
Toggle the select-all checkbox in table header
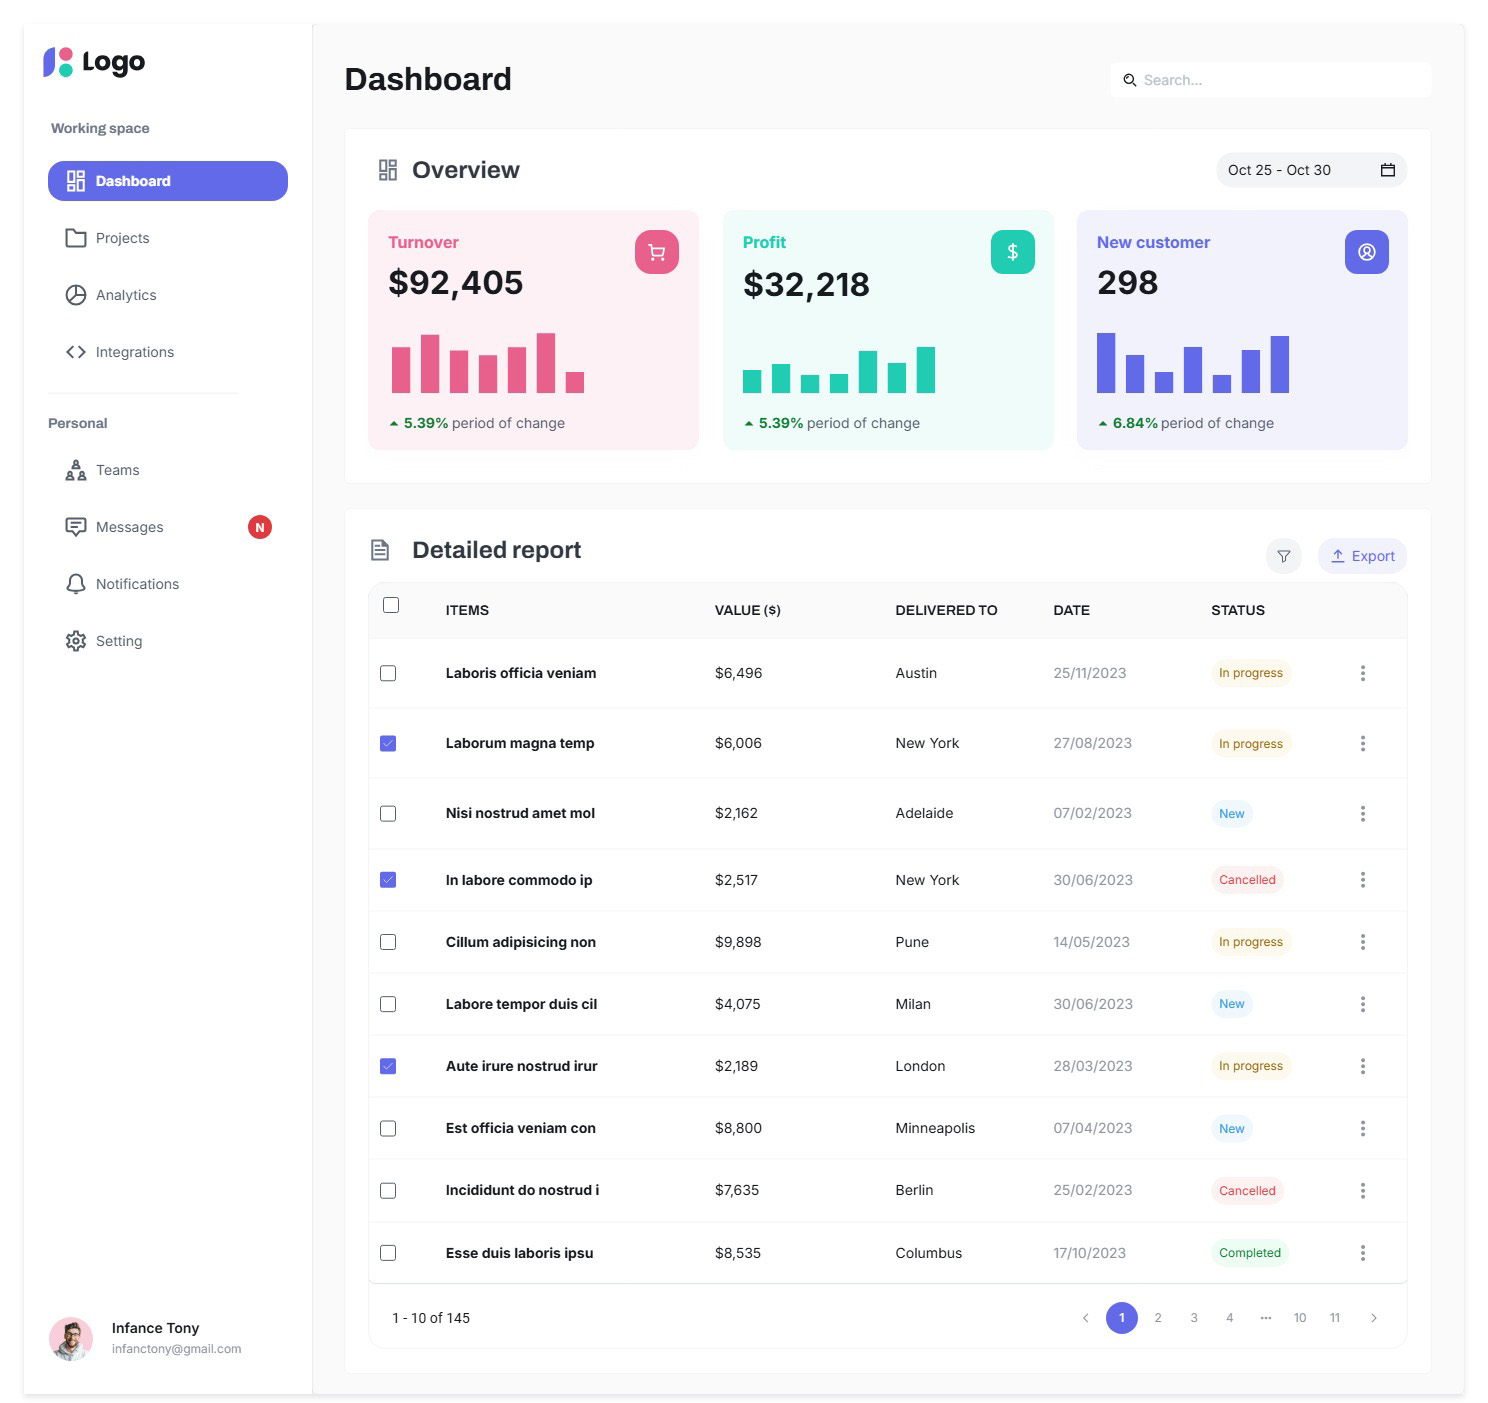[391, 605]
